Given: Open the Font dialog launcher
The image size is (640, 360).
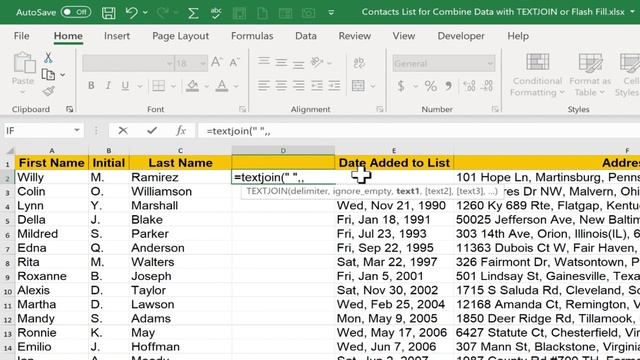Looking at the screenshot, I should [x=243, y=109].
